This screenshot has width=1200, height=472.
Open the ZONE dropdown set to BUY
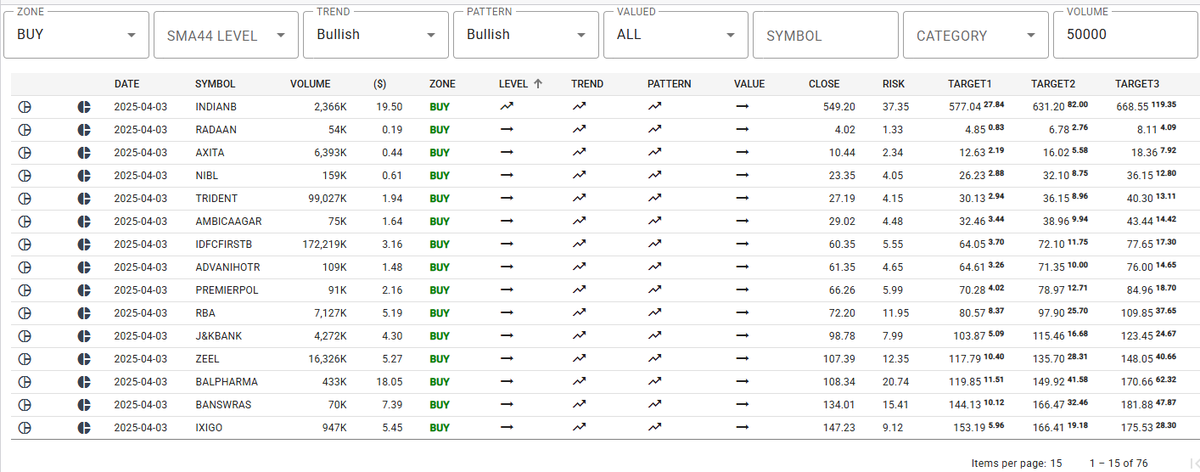pyautogui.click(x=76, y=35)
